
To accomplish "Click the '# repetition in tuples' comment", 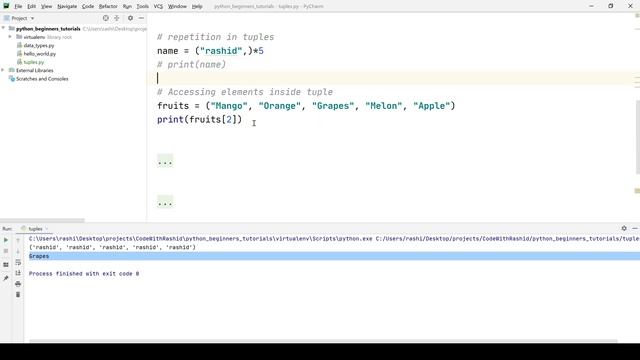I will (x=216, y=37).
